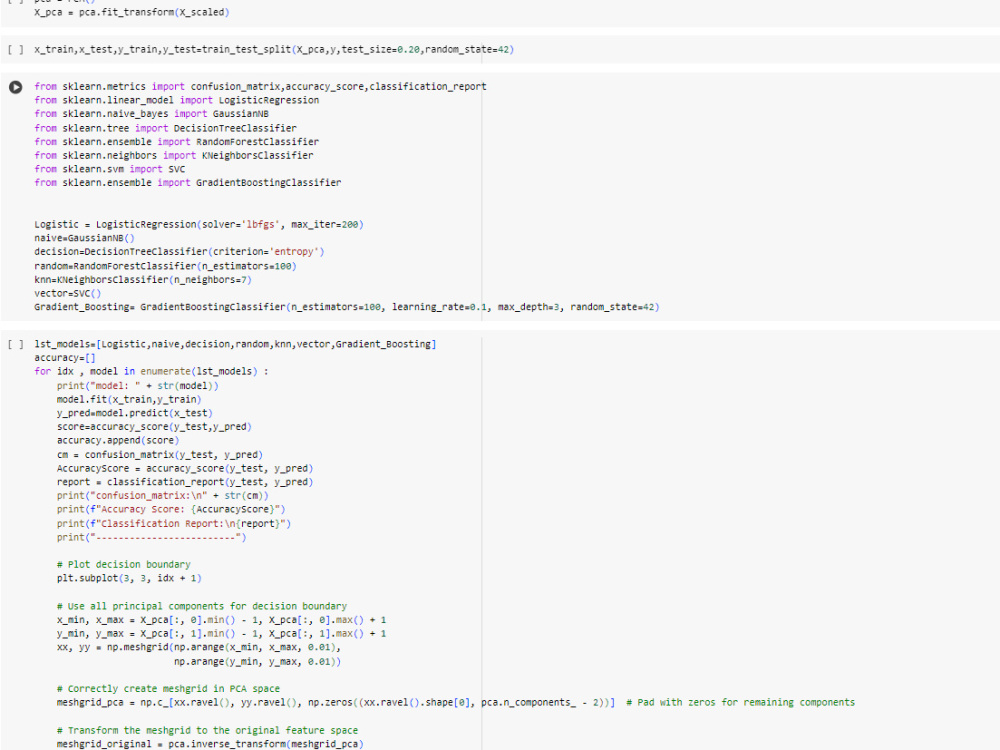Viewport: 1000px width, 750px height.
Task: Click the dashed separator print line
Action: 152,537
